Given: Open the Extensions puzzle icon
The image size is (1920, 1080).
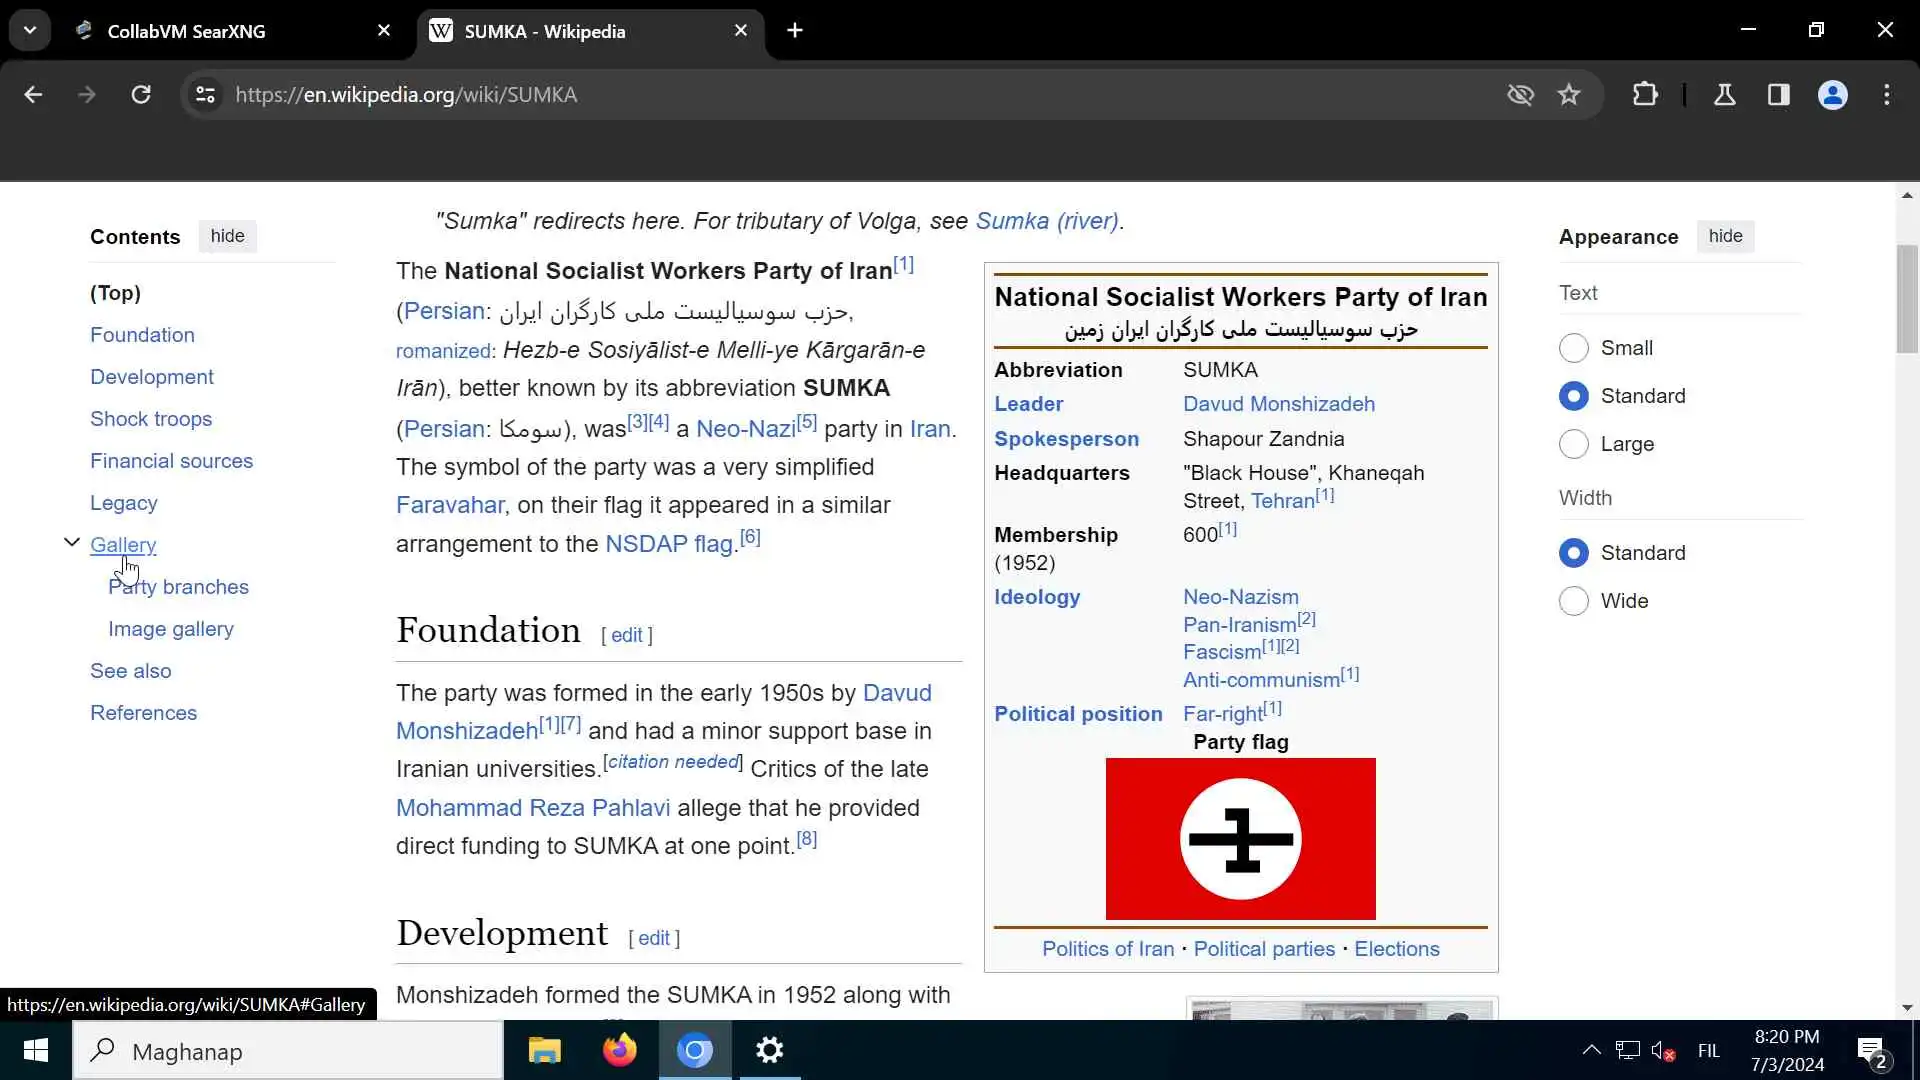Looking at the screenshot, I should click(x=1645, y=94).
